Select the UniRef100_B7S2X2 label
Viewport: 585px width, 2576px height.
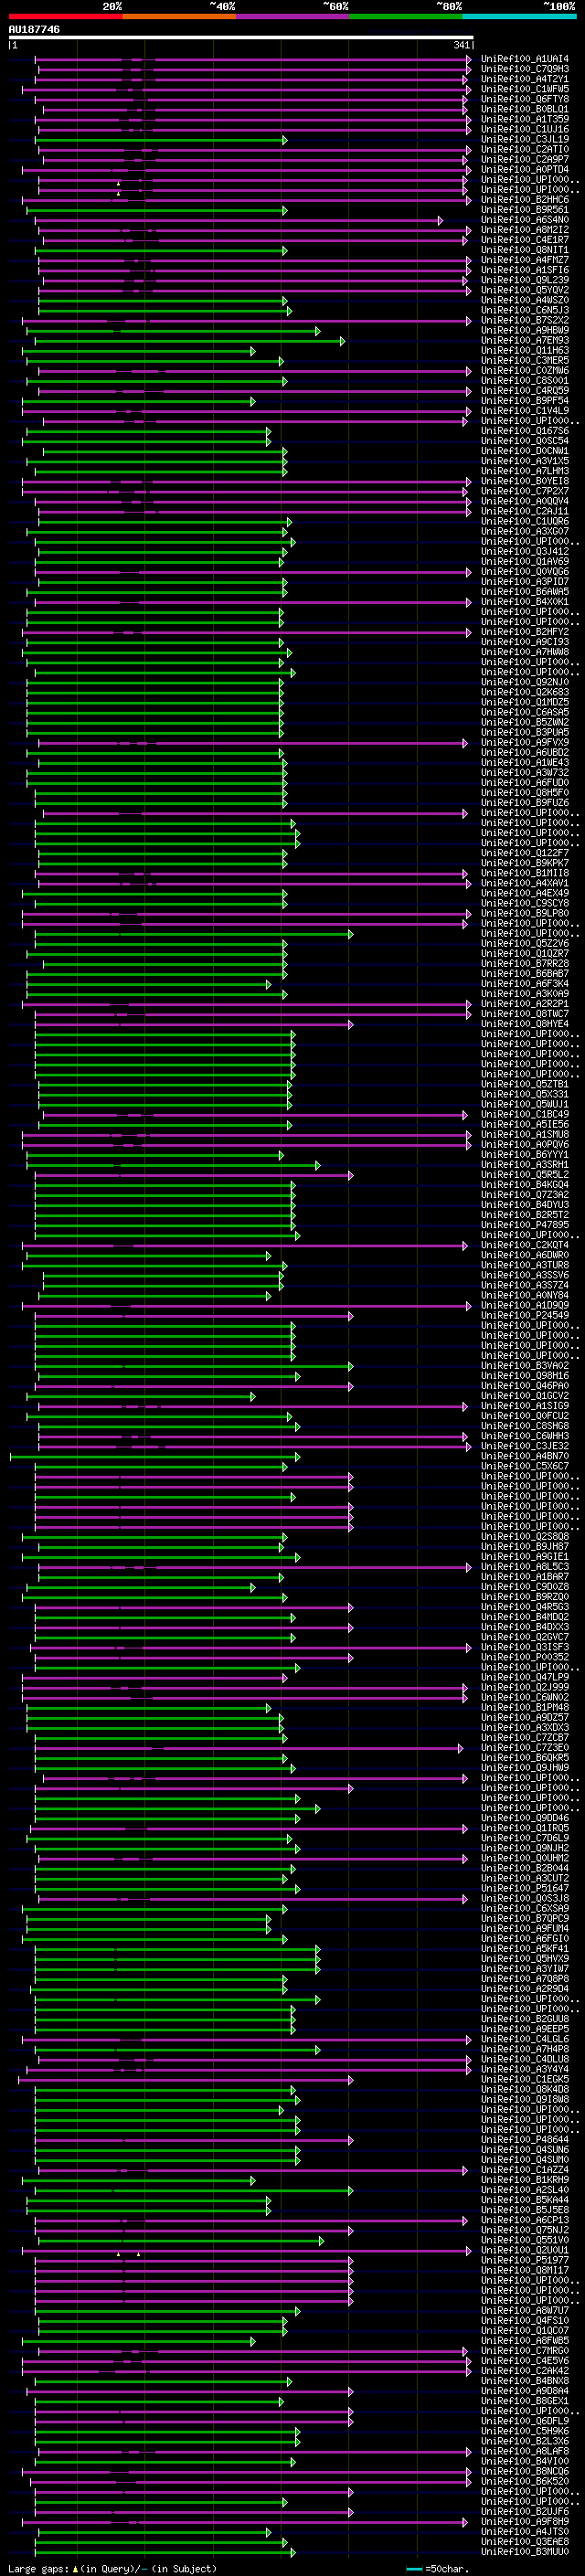coord(525,320)
